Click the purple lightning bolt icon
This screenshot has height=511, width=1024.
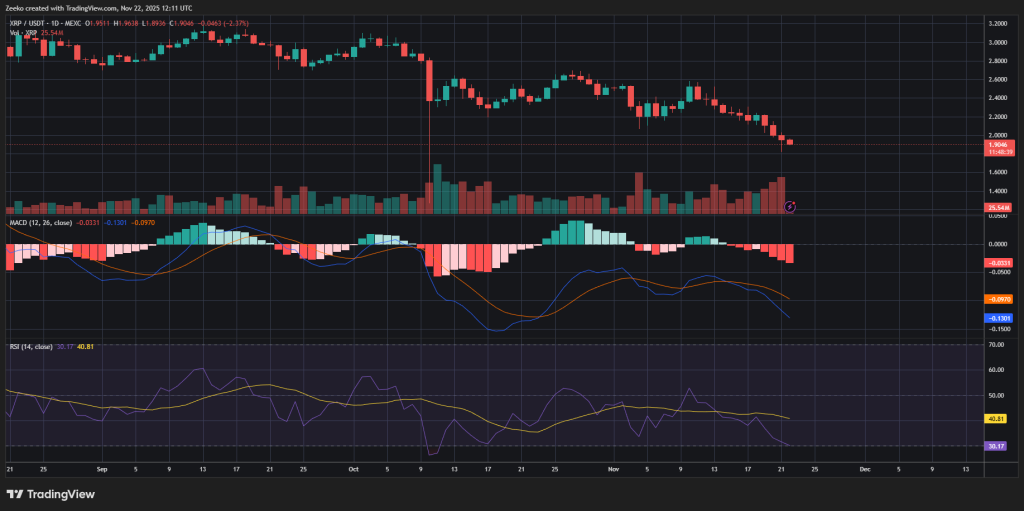point(790,206)
